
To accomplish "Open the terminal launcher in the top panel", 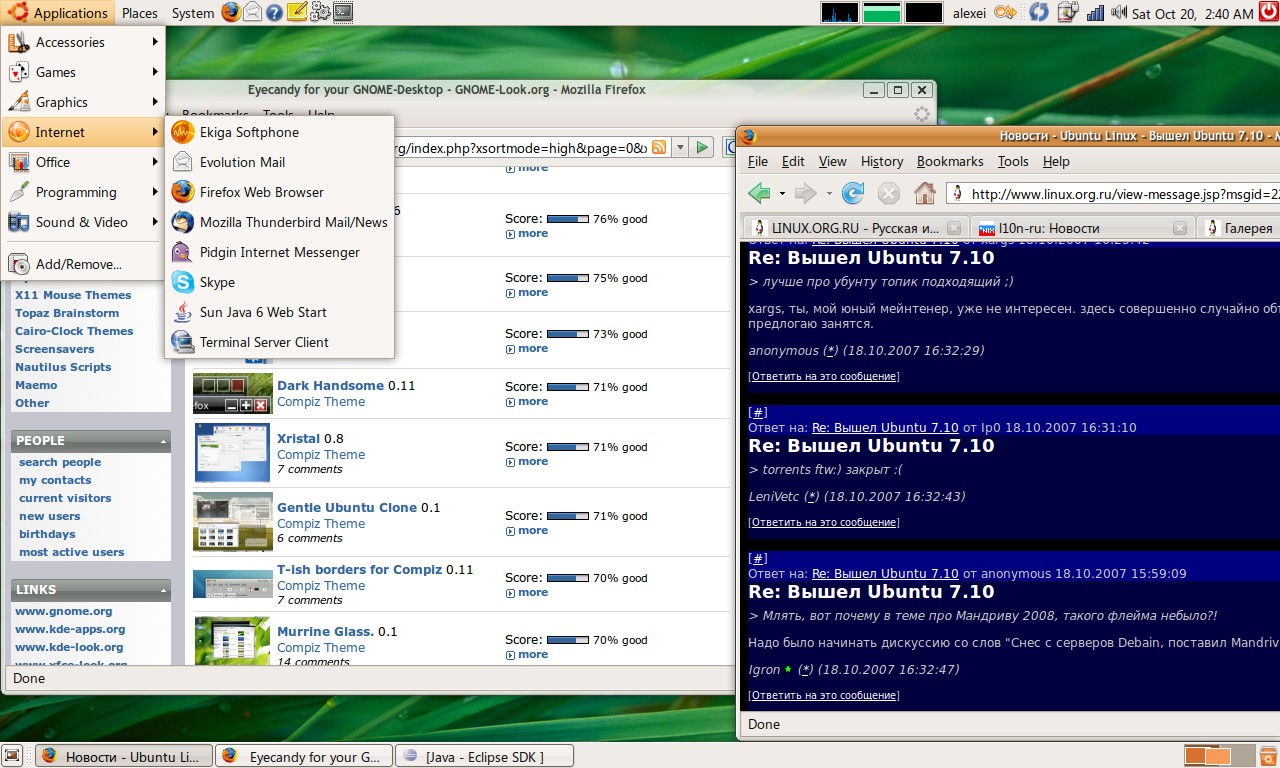I will (x=343, y=12).
